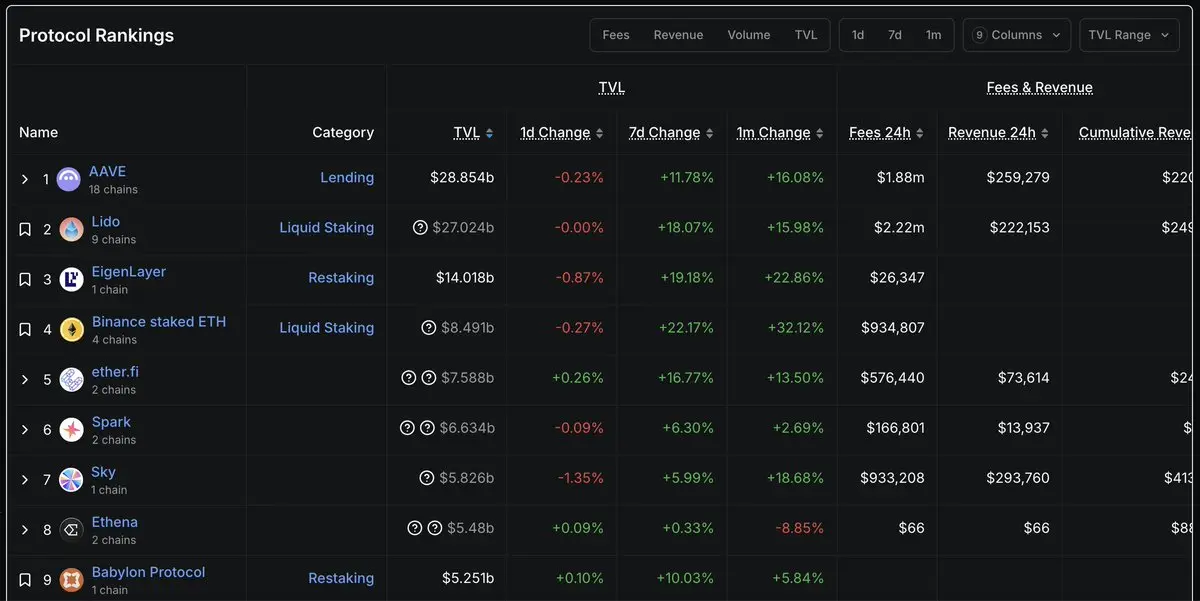
Task: Switch to the 1m timeframe
Action: tap(933, 35)
